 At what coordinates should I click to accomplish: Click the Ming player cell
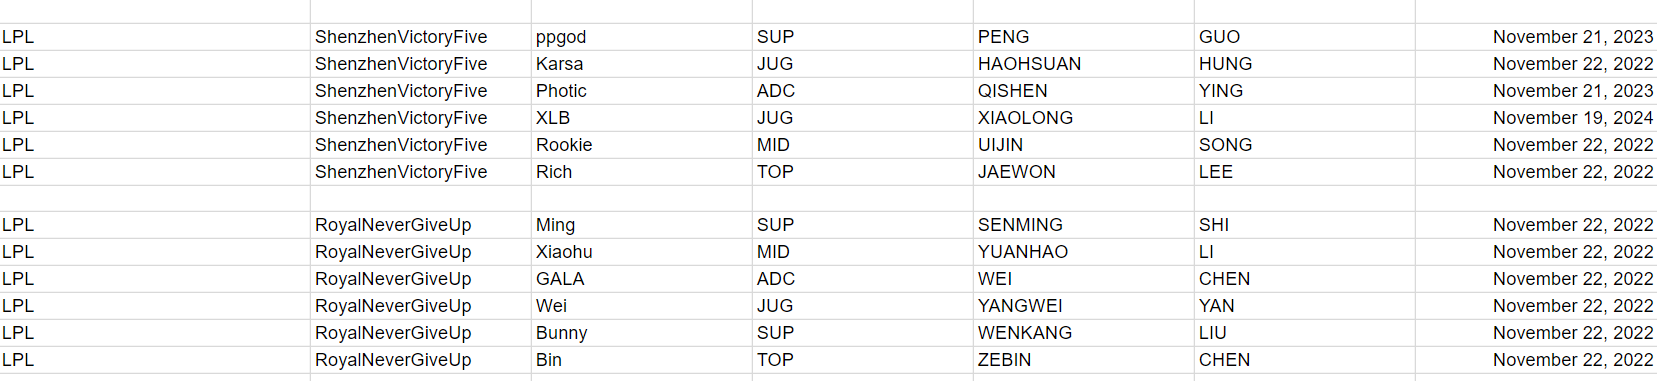[641, 225]
